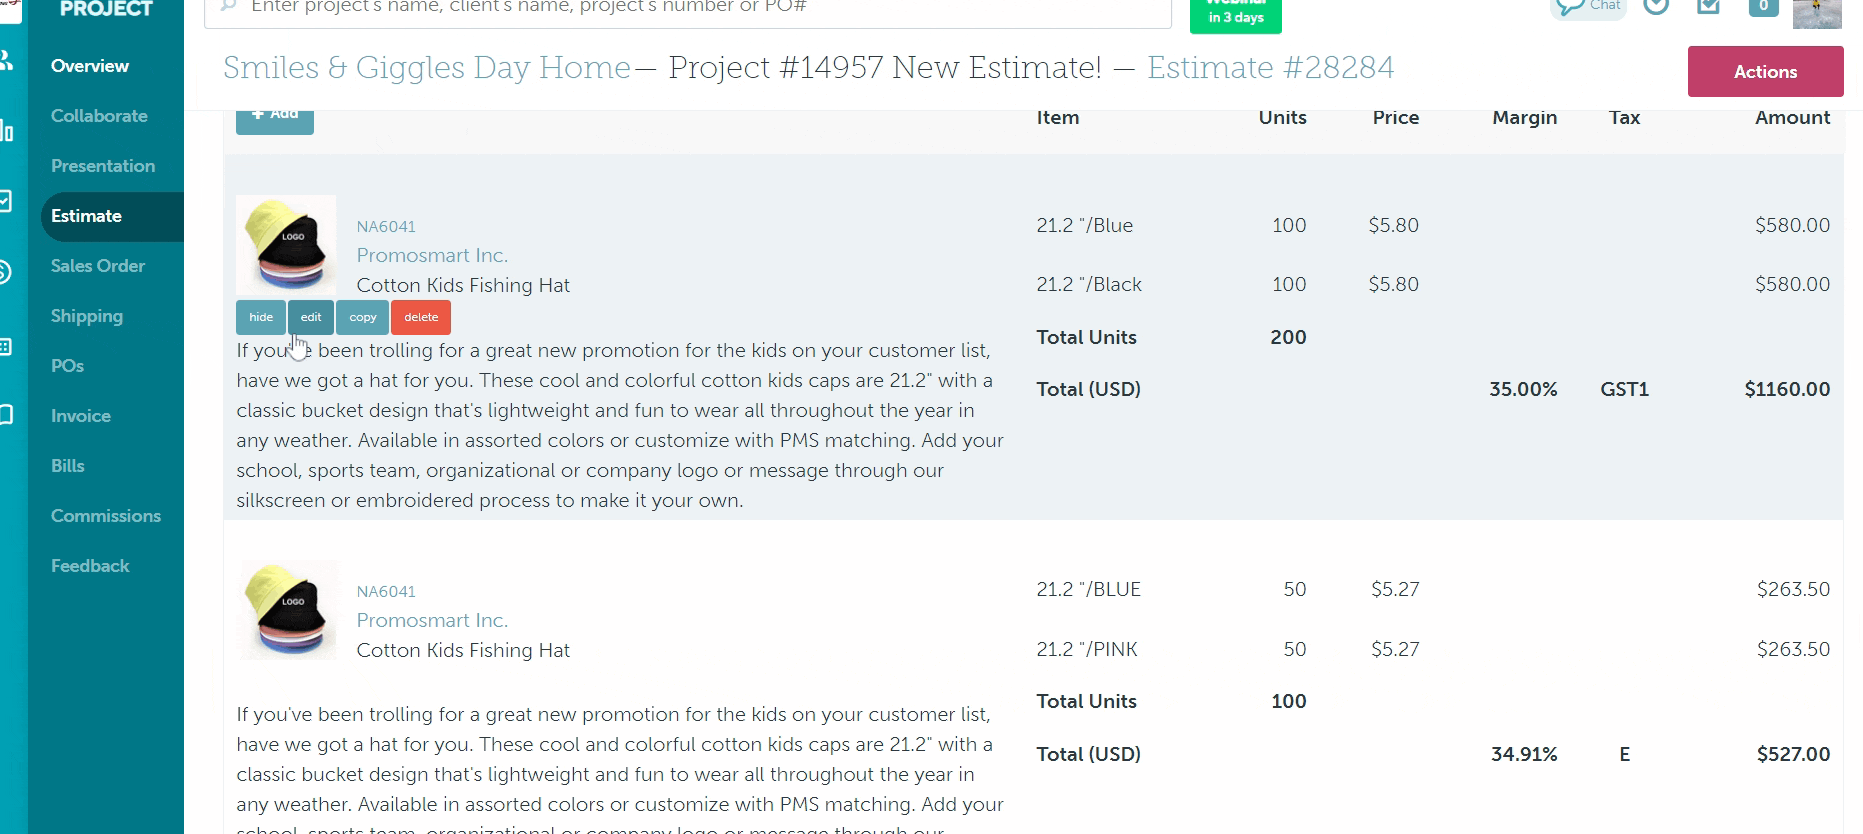The image size is (1863, 834).
Task: Open the Presentation section
Action: (x=103, y=166)
